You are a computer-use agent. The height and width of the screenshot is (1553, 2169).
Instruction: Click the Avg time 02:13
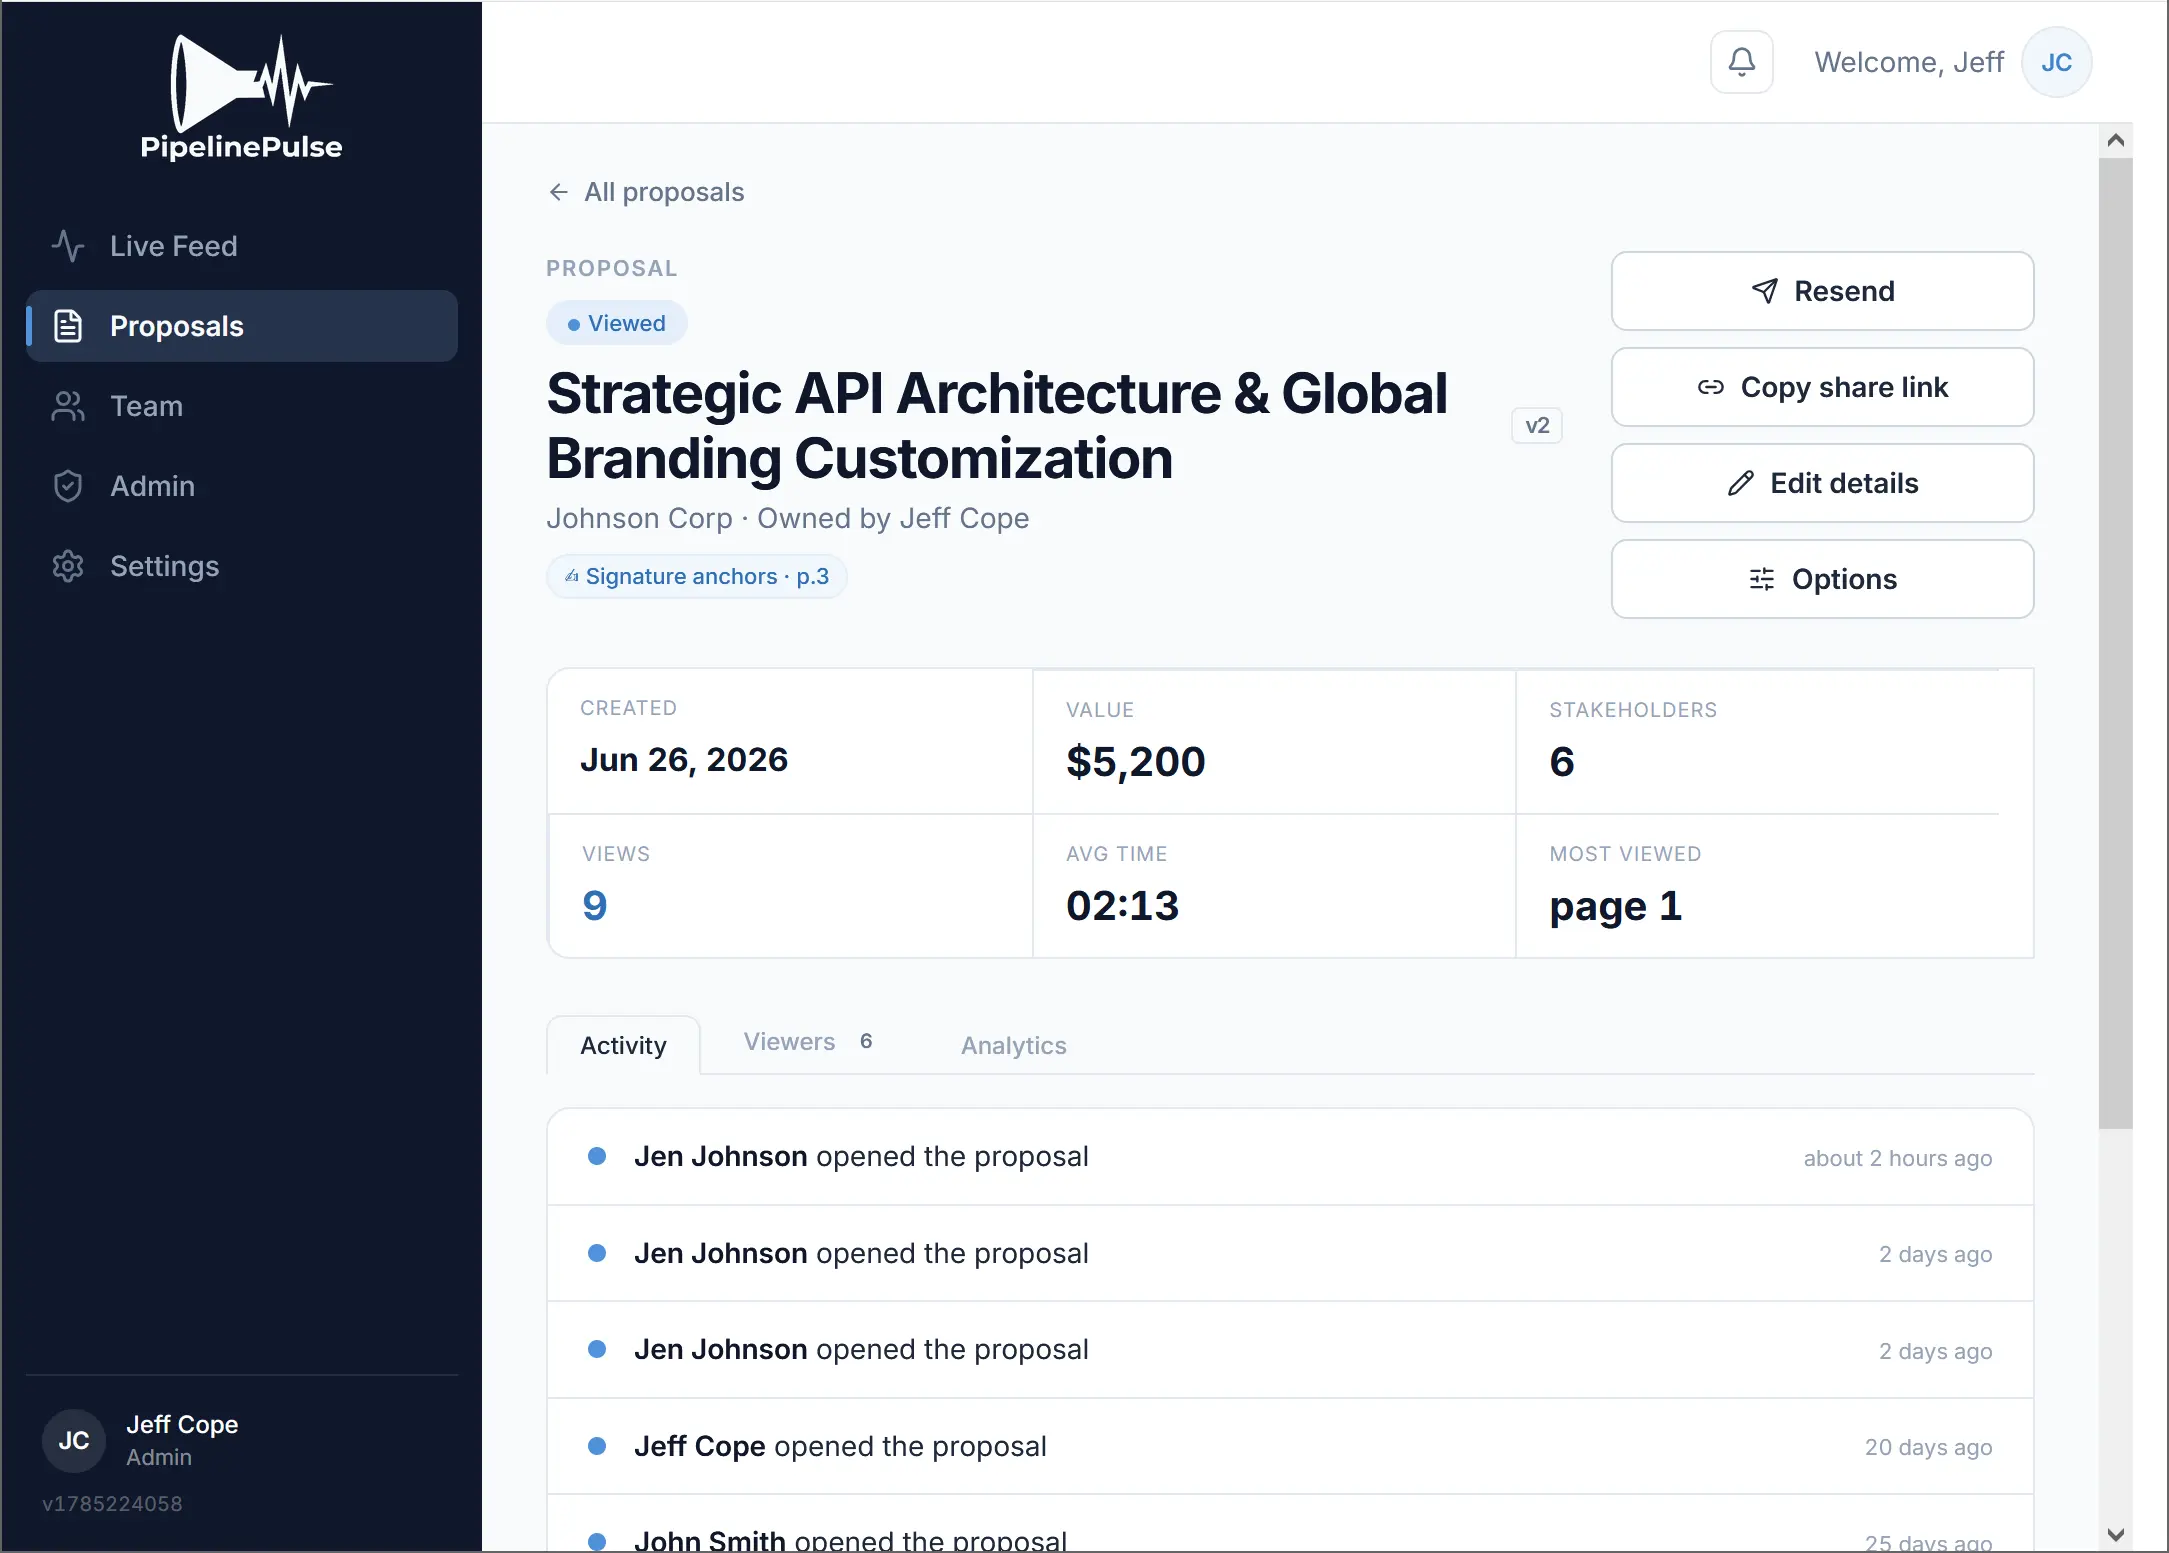(1122, 906)
